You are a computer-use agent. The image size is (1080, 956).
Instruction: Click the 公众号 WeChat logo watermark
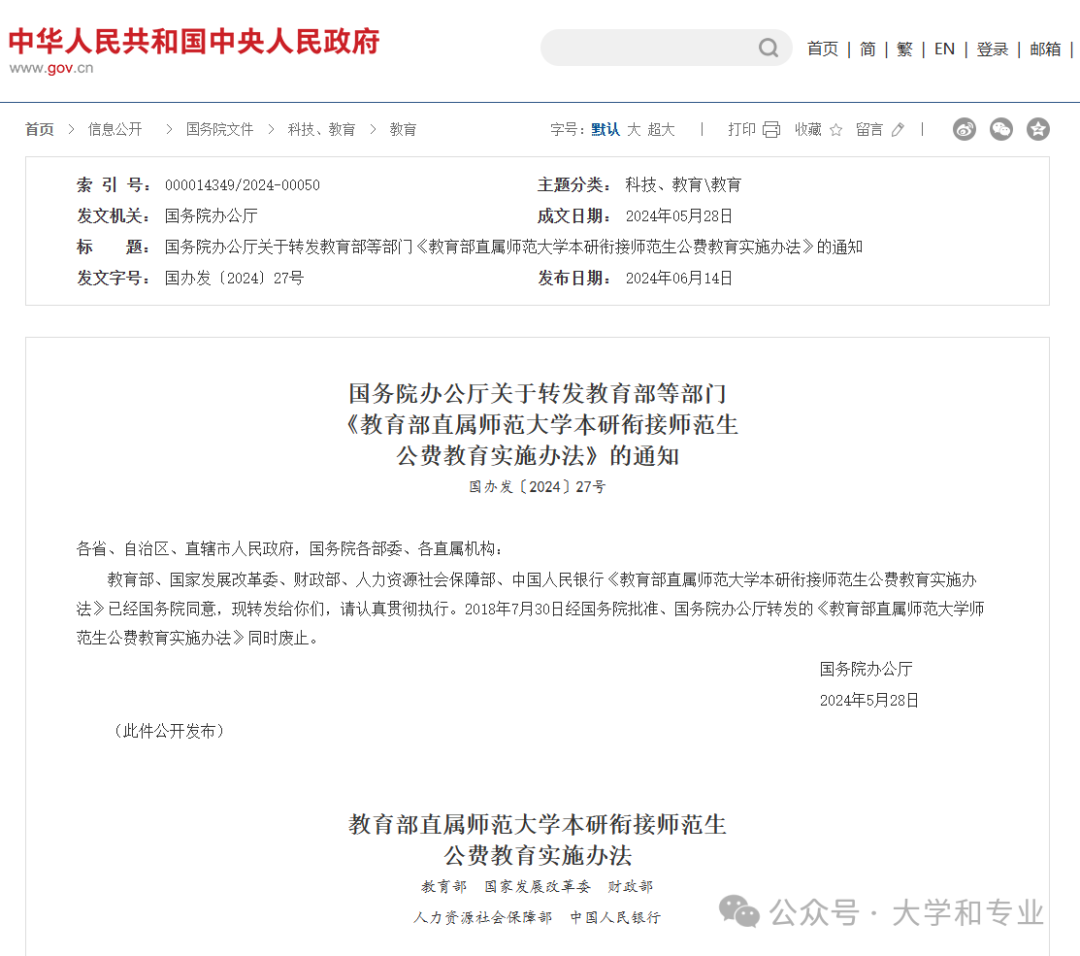(x=740, y=912)
